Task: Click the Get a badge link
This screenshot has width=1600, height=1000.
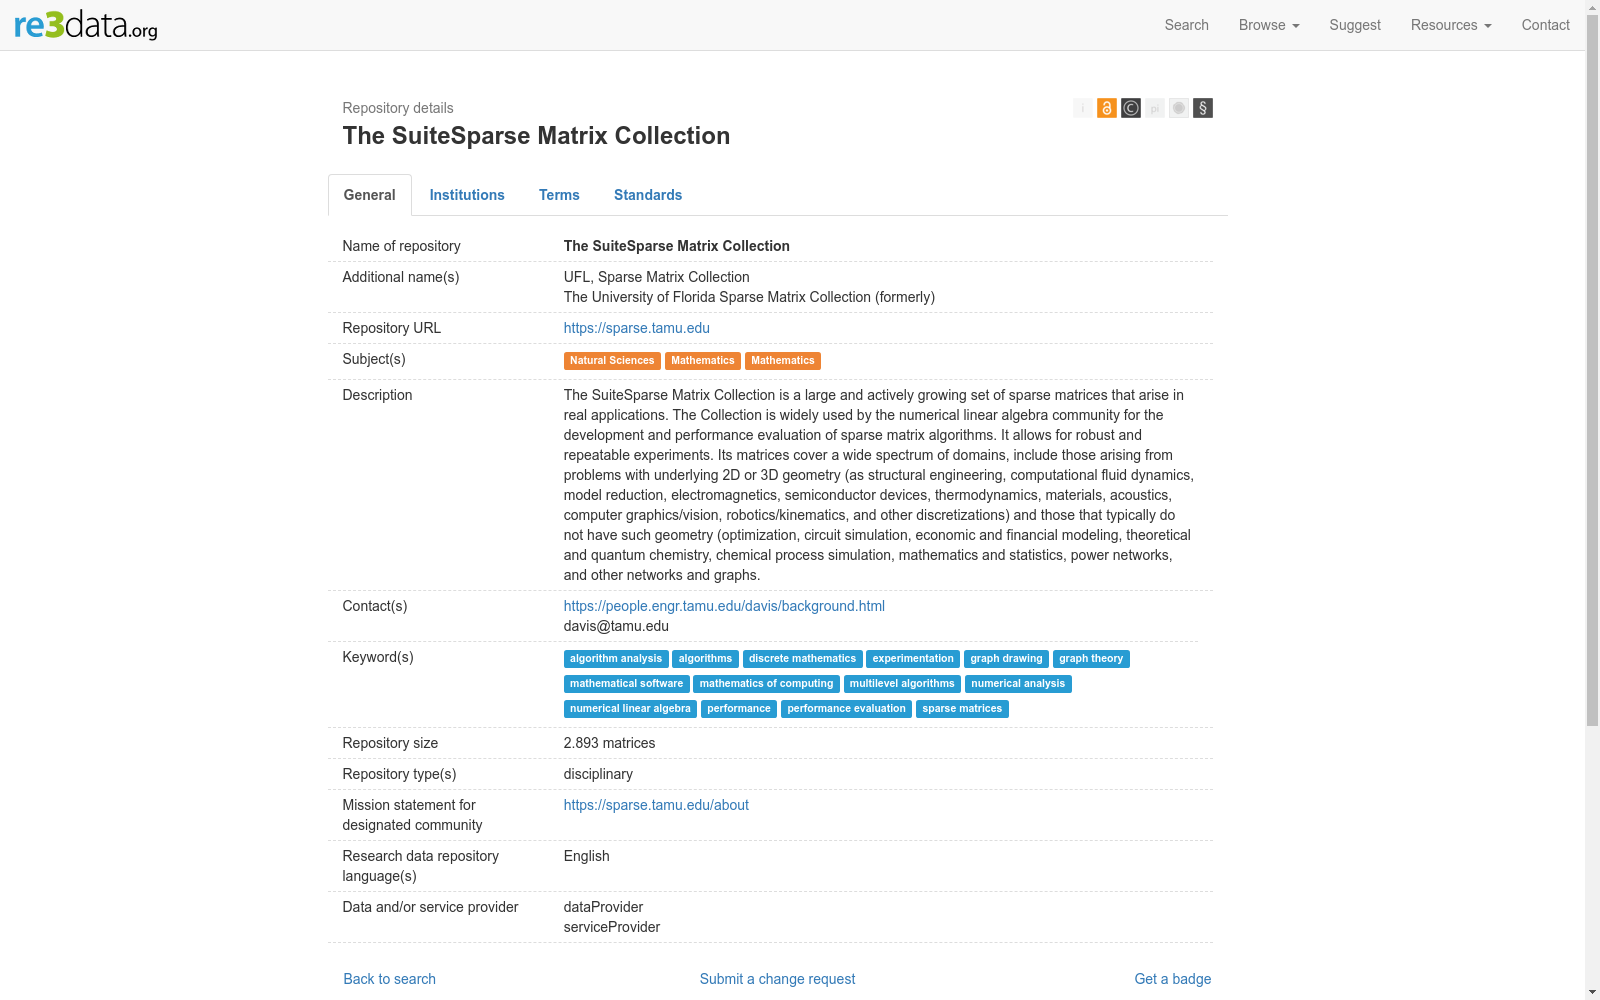Action: click(x=1173, y=979)
